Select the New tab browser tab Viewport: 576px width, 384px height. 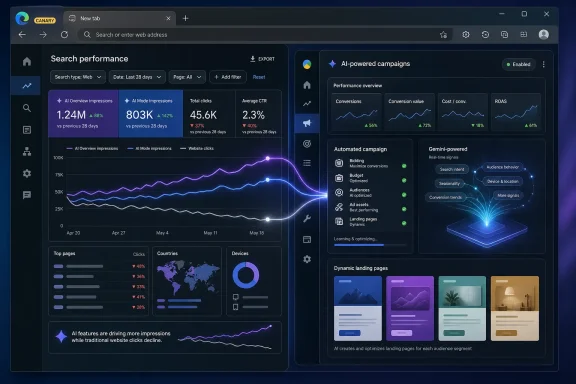coord(119,18)
